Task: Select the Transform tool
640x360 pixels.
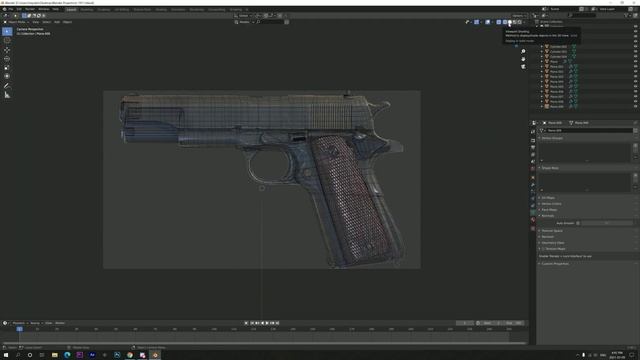Action: click(7, 76)
